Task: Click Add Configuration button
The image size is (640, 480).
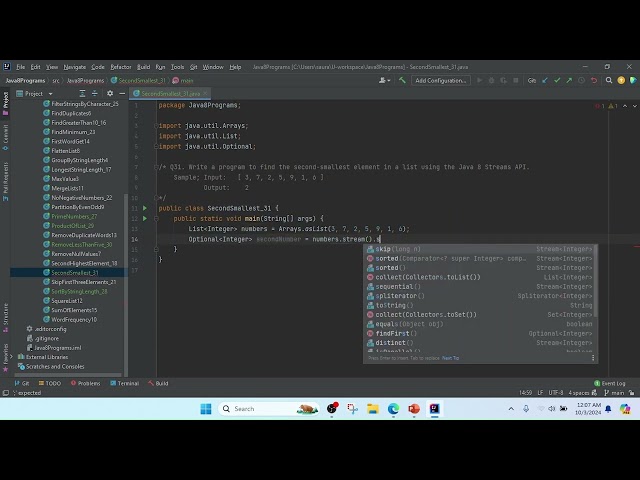Action: tap(440, 80)
